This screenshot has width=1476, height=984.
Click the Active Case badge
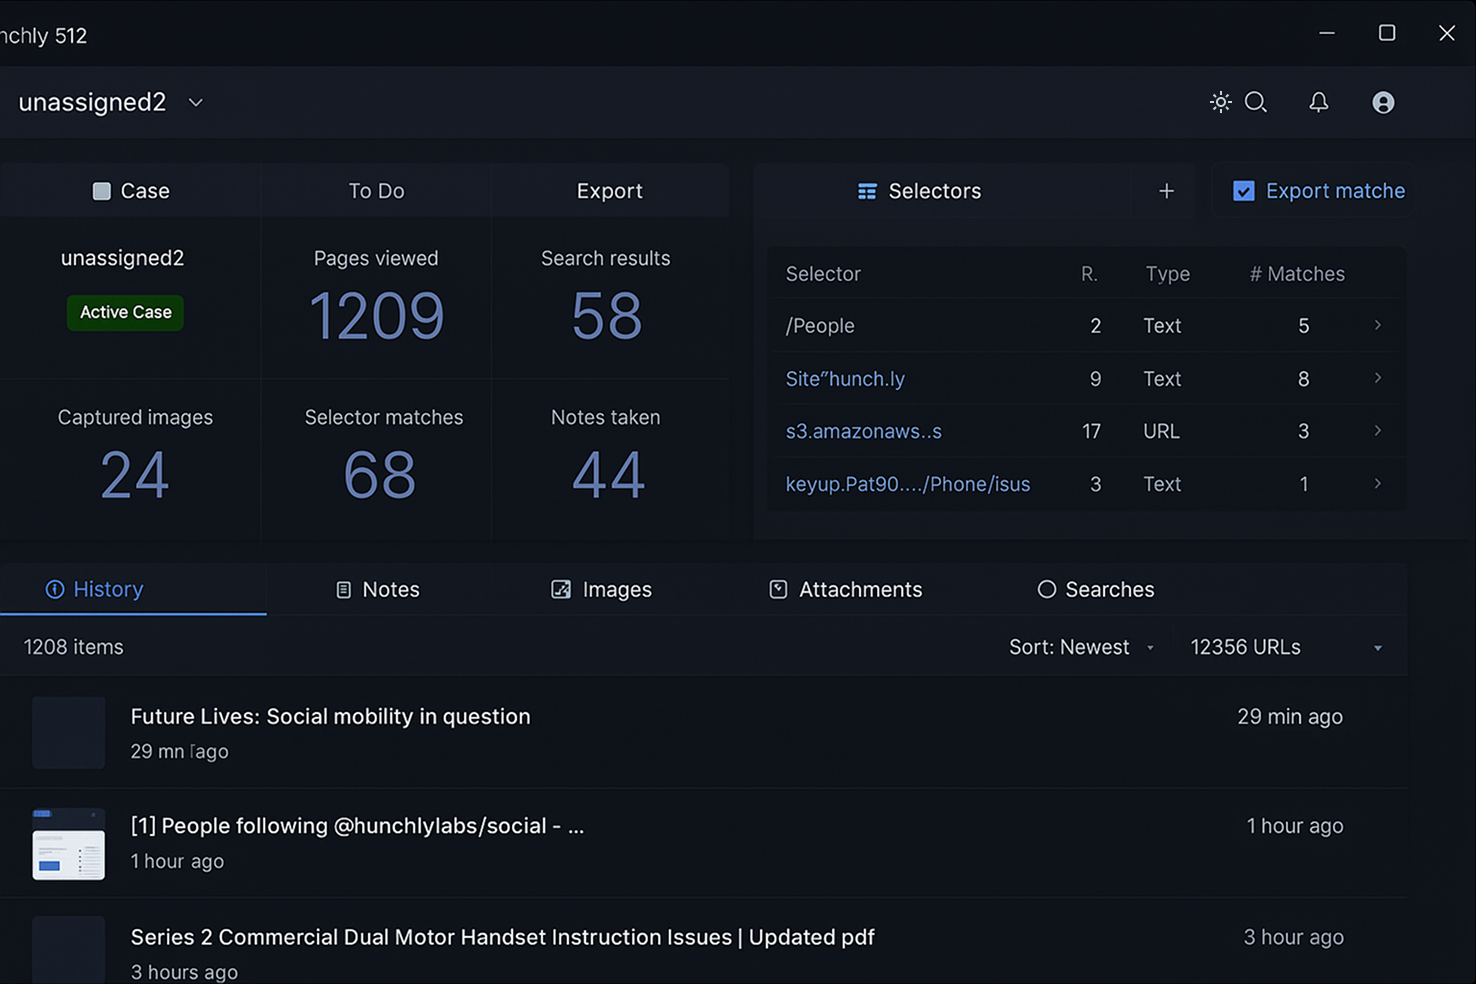[x=125, y=312]
